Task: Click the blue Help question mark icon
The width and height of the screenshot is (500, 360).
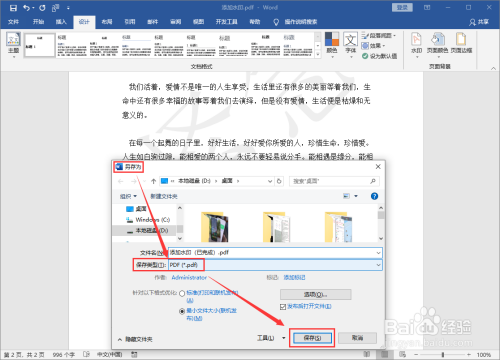Action: (x=374, y=196)
